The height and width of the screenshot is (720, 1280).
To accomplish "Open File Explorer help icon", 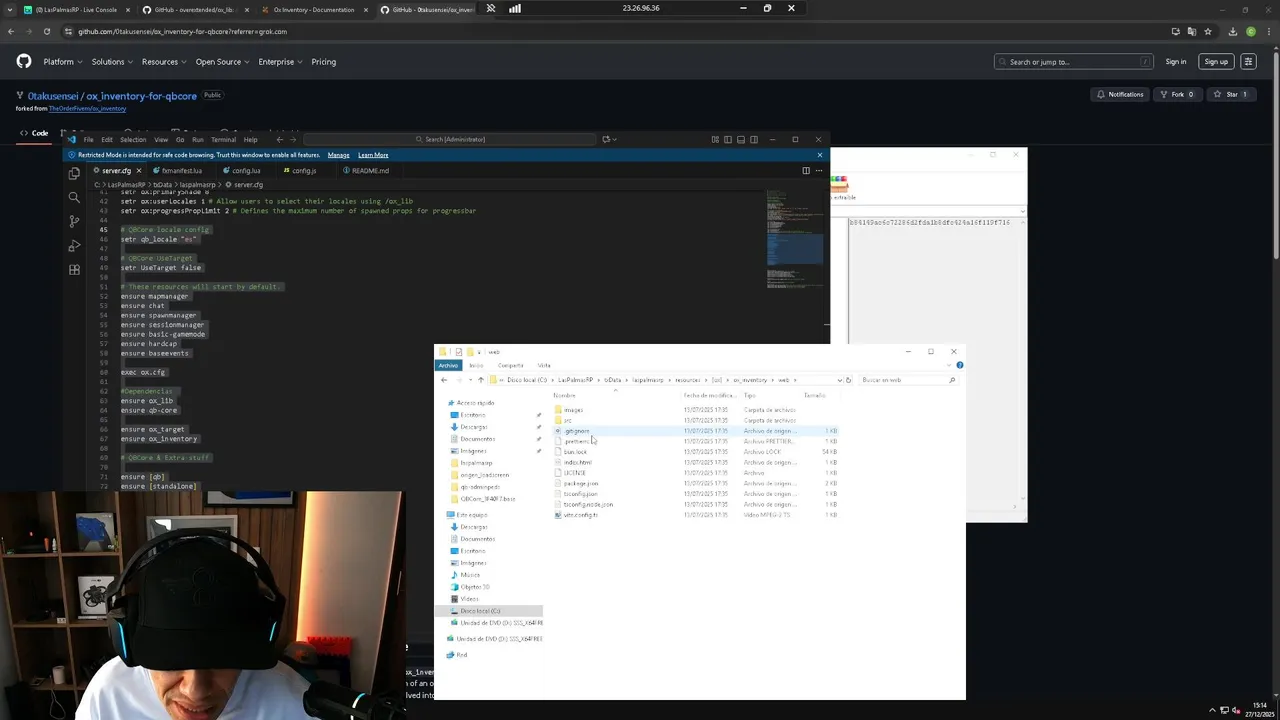I will click(959, 365).
